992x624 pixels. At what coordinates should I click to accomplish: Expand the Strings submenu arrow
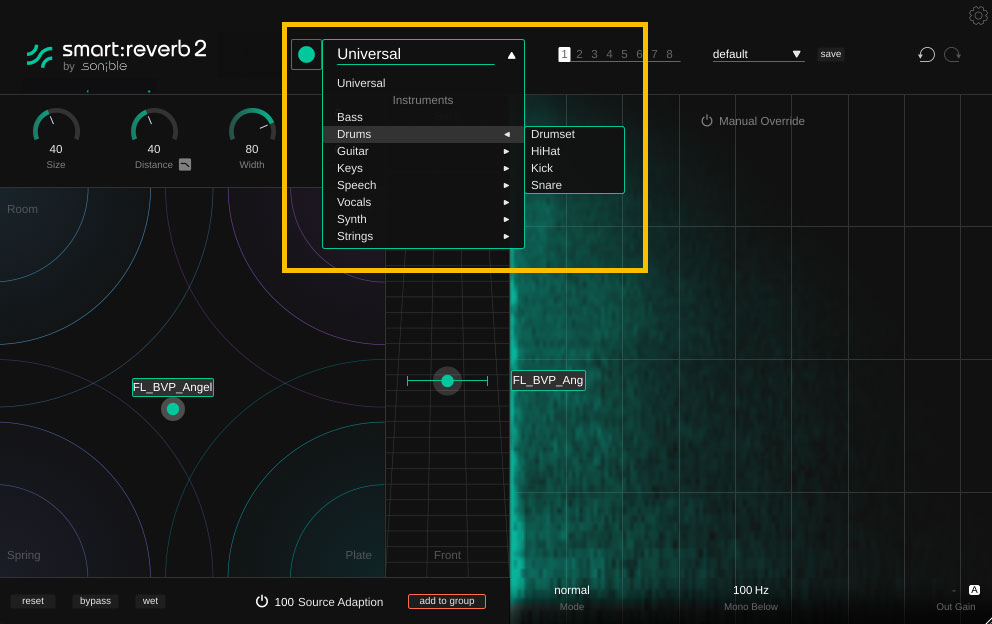[x=506, y=236]
